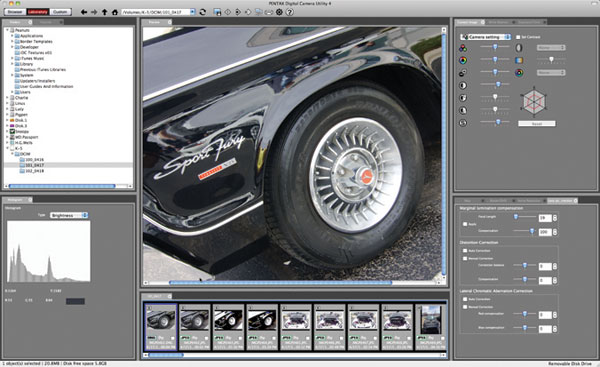The image size is (600, 367).
Task: Open the Camera setting dropdown
Action: pos(486,37)
